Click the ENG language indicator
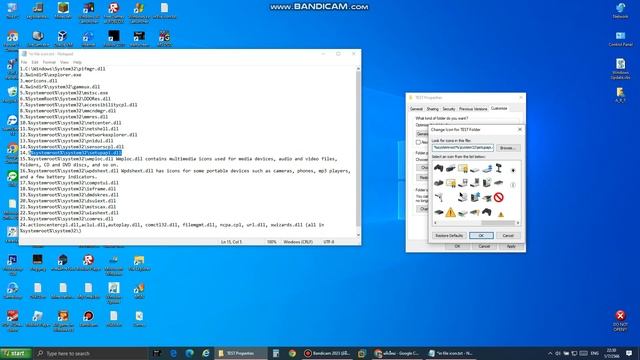This screenshot has width=640, height=360. point(595,353)
